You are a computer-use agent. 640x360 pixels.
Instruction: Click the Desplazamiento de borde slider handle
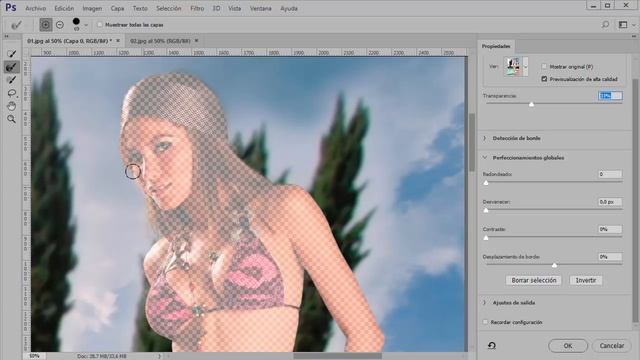(554, 265)
